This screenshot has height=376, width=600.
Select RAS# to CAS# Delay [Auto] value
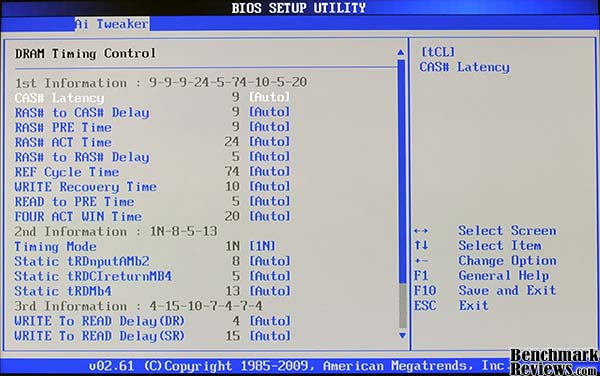click(x=269, y=112)
